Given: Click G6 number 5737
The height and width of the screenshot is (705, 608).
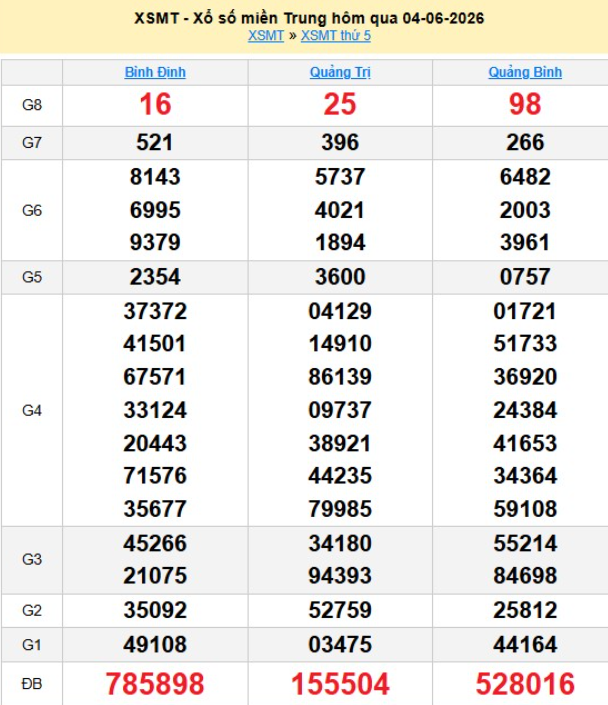Looking at the screenshot, I should point(340,177).
